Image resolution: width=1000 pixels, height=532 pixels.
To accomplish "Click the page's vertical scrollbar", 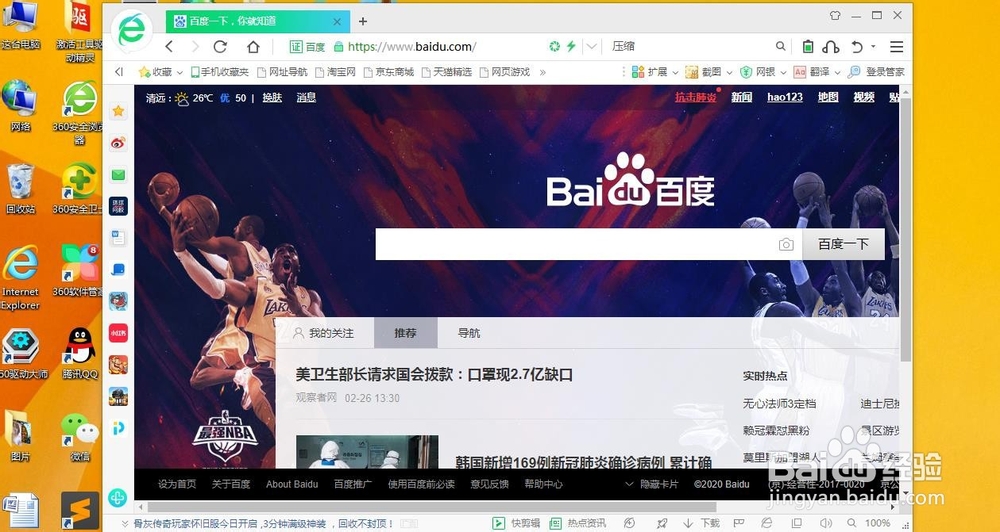I will coord(906,230).
